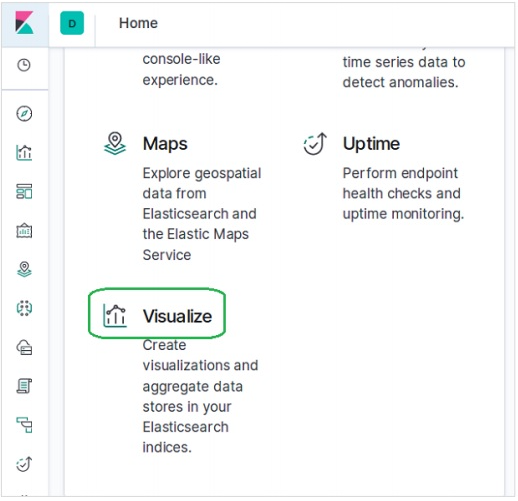518x501 pixels.
Task: Open Visualize from the sidebar chart icon
Action: pyautogui.click(x=24, y=153)
